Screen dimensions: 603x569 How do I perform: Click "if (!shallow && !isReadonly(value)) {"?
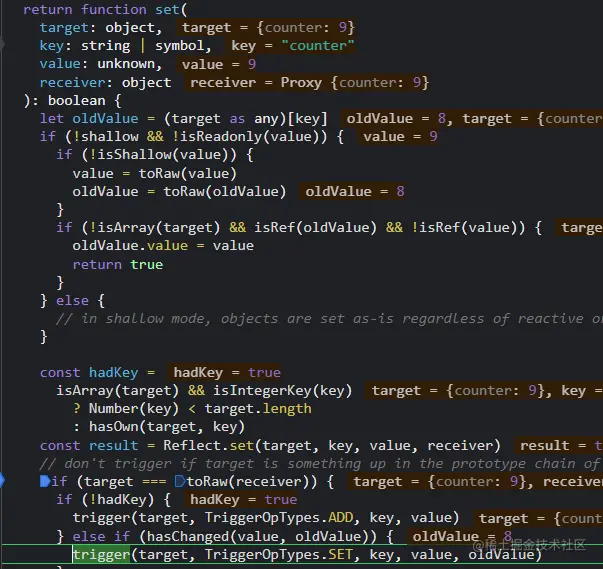192,136
